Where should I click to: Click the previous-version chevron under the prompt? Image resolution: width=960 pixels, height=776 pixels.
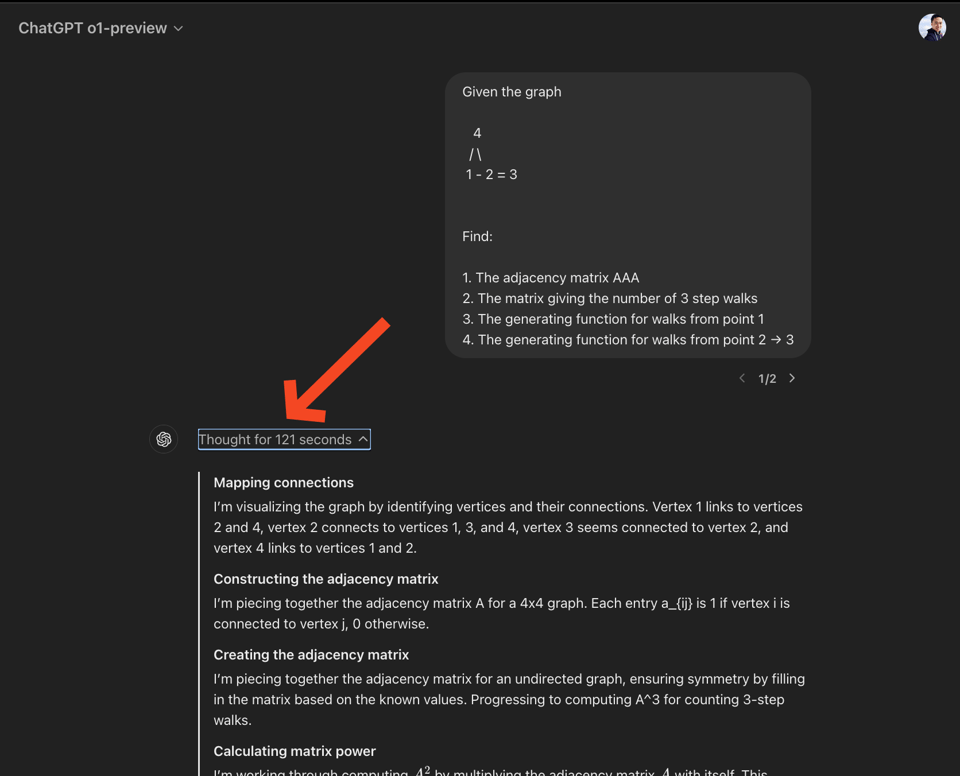pyautogui.click(x=742, y=378)
